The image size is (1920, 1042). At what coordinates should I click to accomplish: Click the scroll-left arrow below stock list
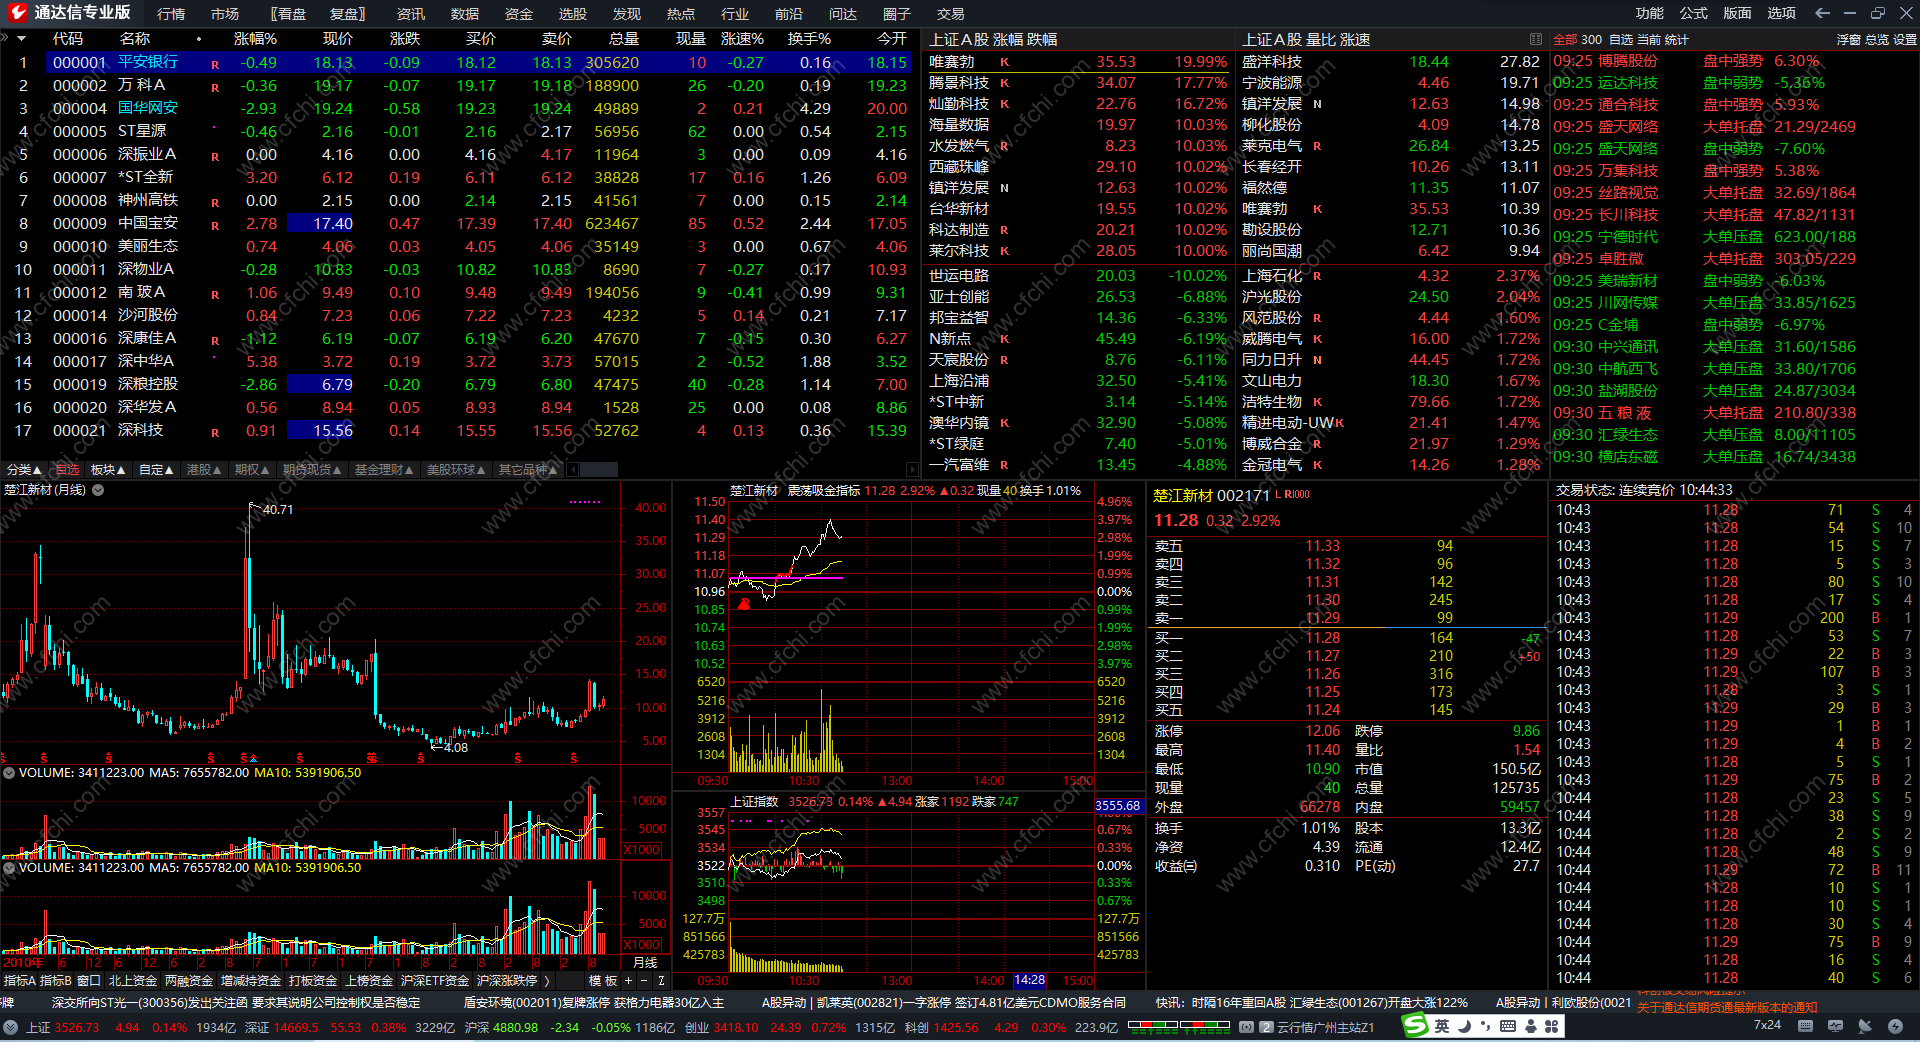pyautogui.click(x=572, y=470)
